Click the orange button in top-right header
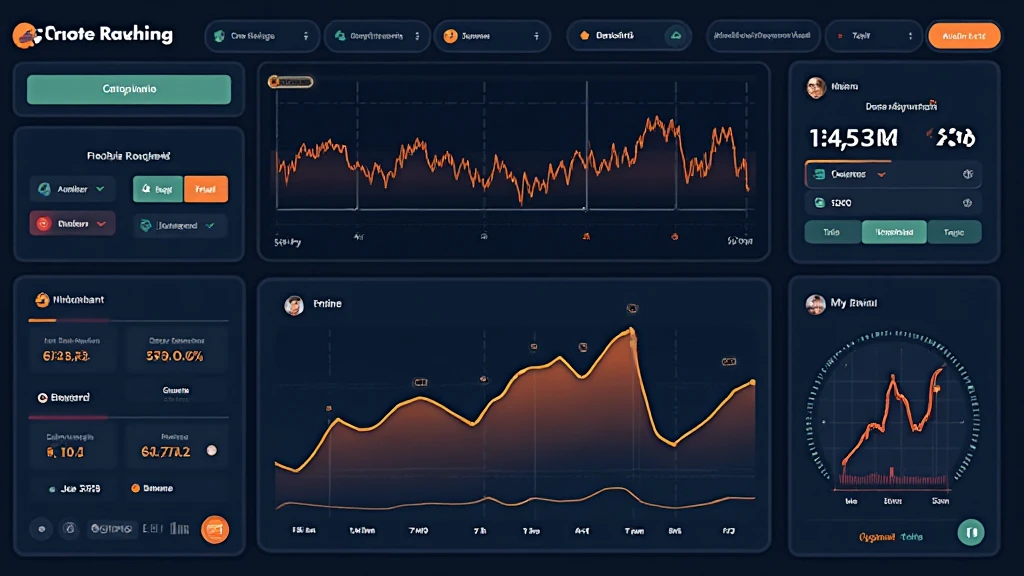 click(x=964, y=36)
